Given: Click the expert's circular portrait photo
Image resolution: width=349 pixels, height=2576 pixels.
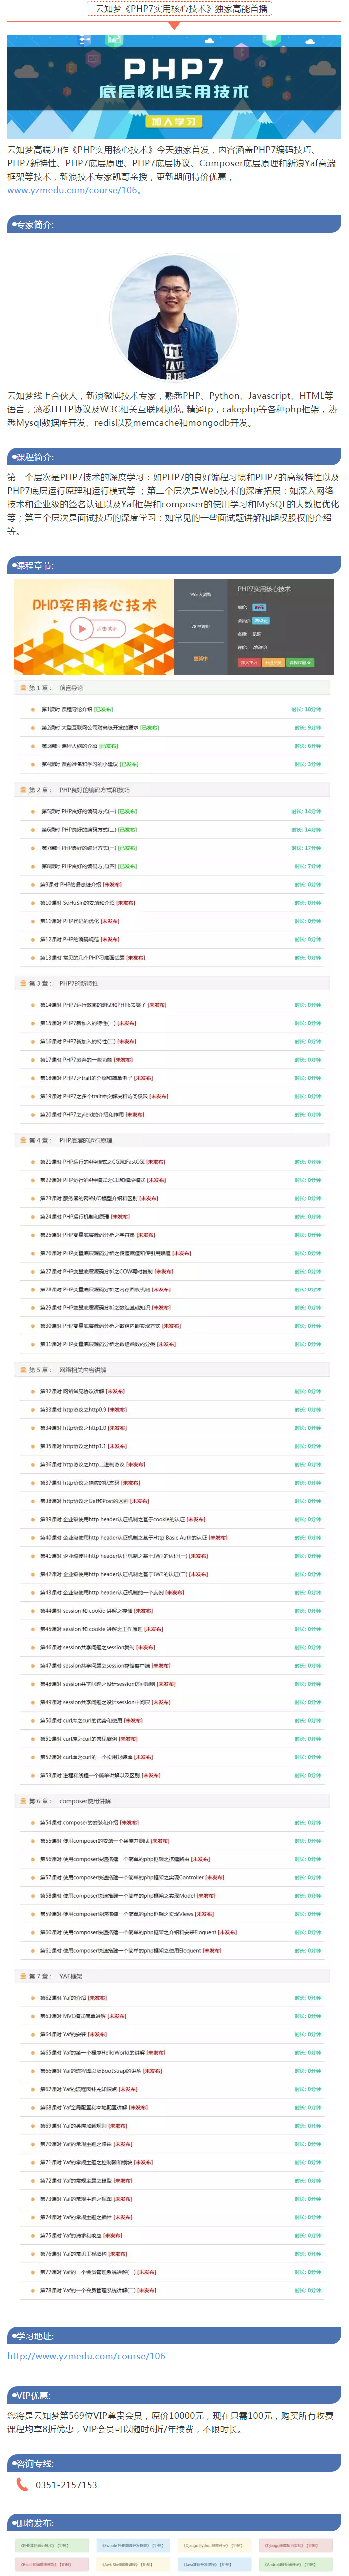Looking at the screenshot, I should [174, 318].
